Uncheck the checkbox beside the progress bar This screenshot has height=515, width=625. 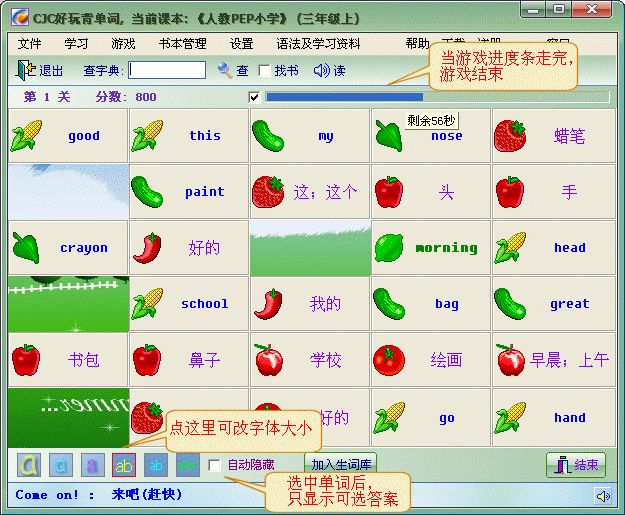tap(254, 97)
